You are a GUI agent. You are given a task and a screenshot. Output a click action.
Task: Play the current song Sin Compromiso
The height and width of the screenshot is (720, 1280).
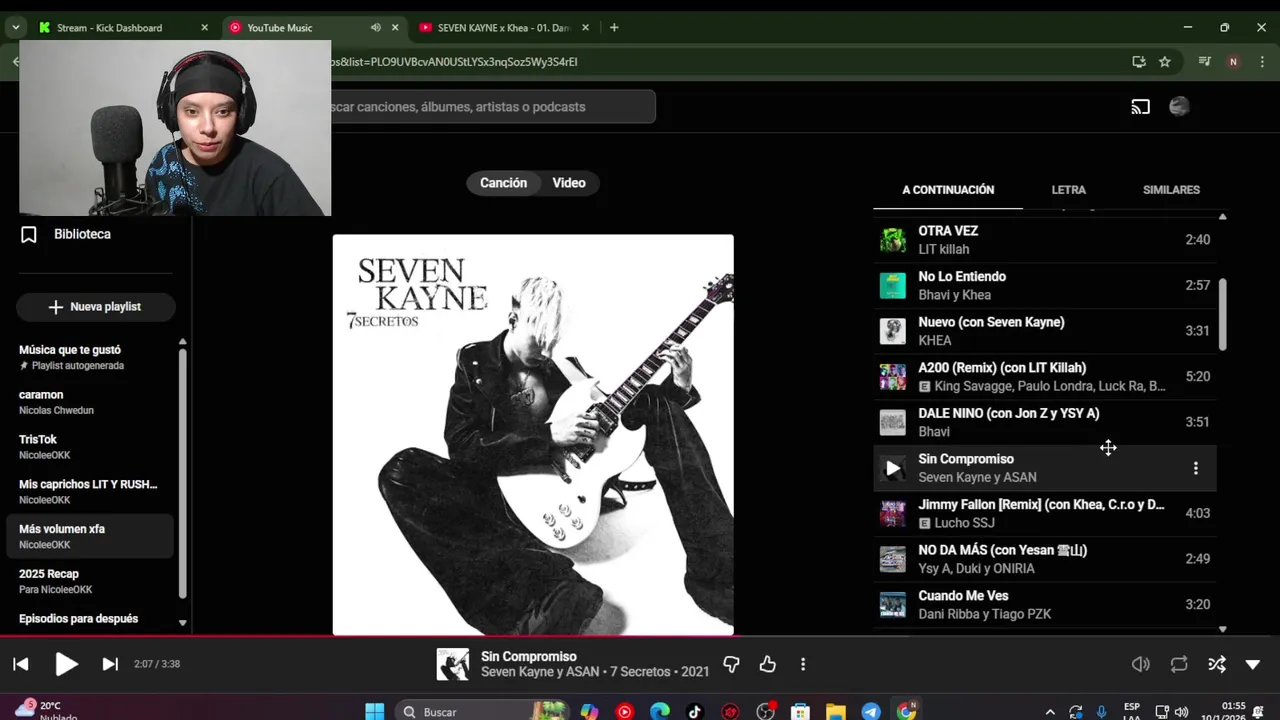pos(66,664)
